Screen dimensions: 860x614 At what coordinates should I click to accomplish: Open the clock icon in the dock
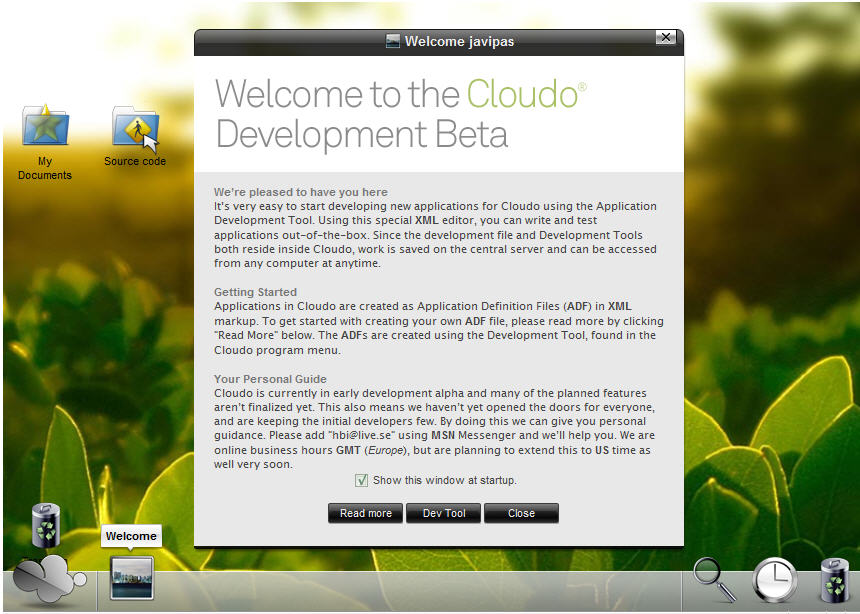coord(775,581)
